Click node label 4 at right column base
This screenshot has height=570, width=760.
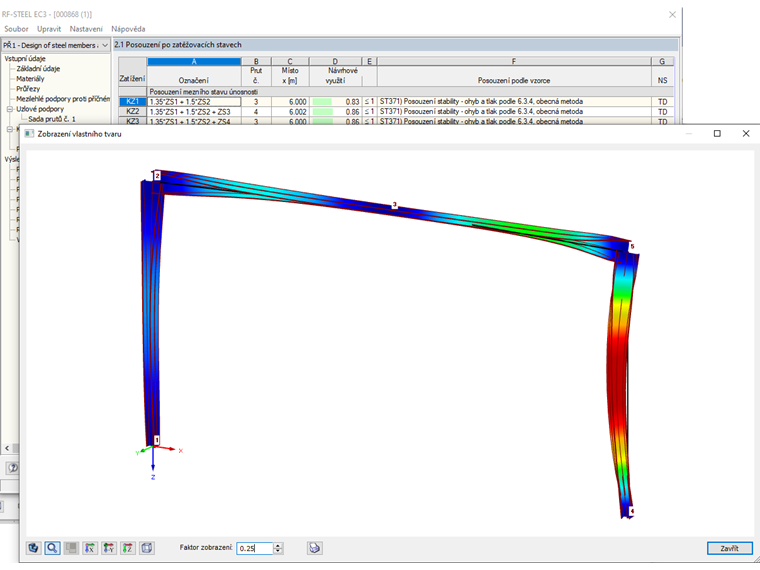click(x=632, y=511)
